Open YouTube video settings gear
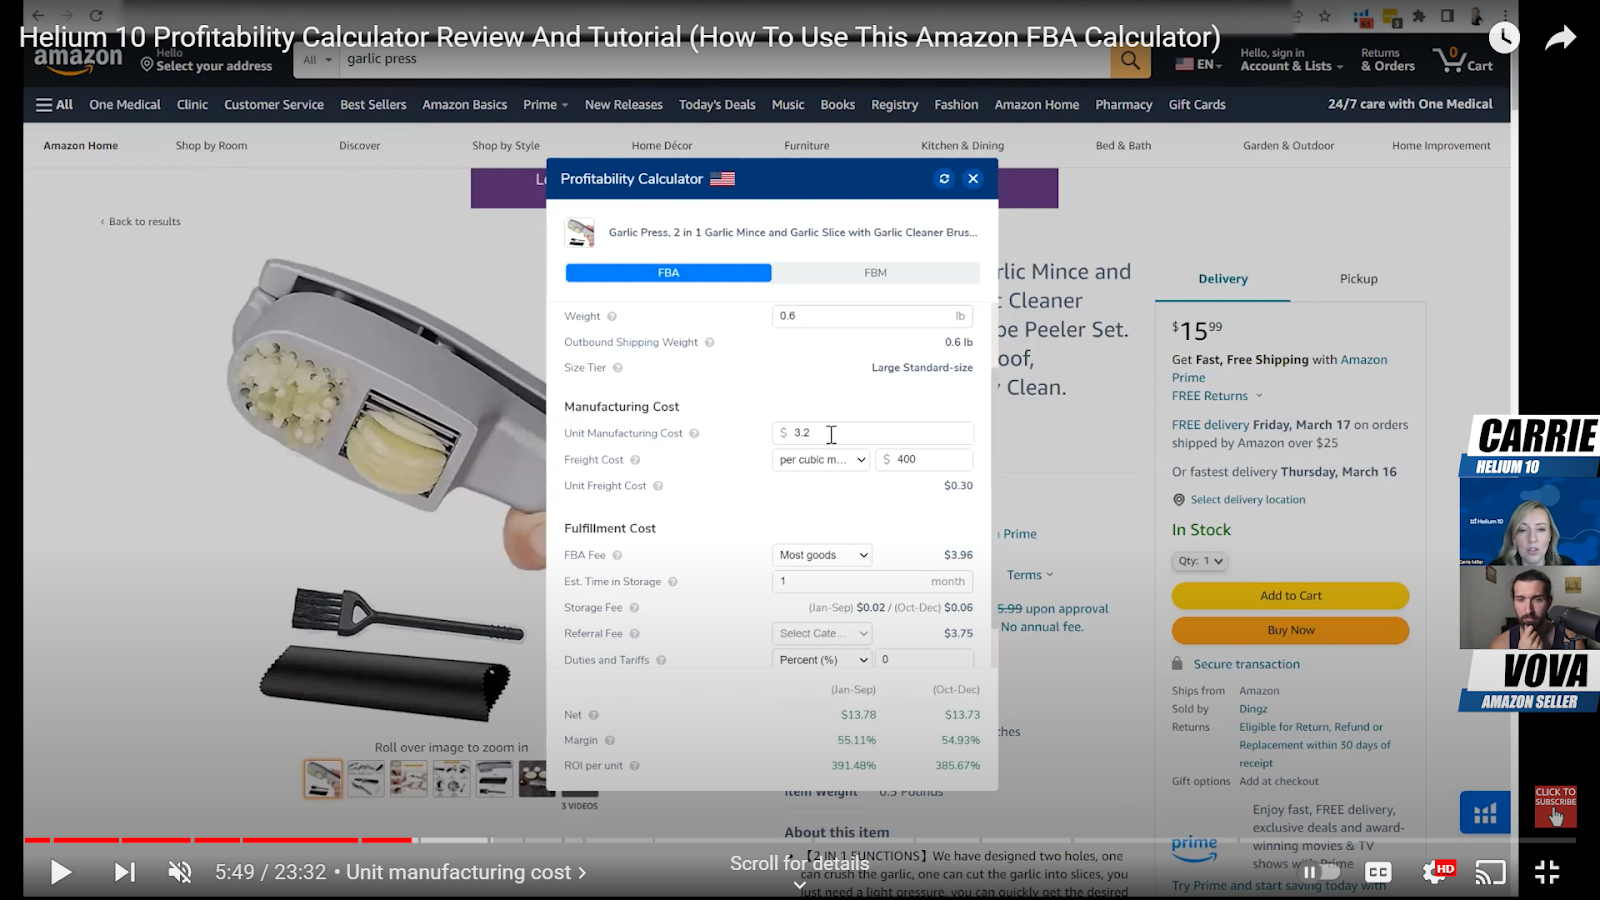Image resolution: width=1600 pixels, height=900 pixels. (x=1437, y=872)
